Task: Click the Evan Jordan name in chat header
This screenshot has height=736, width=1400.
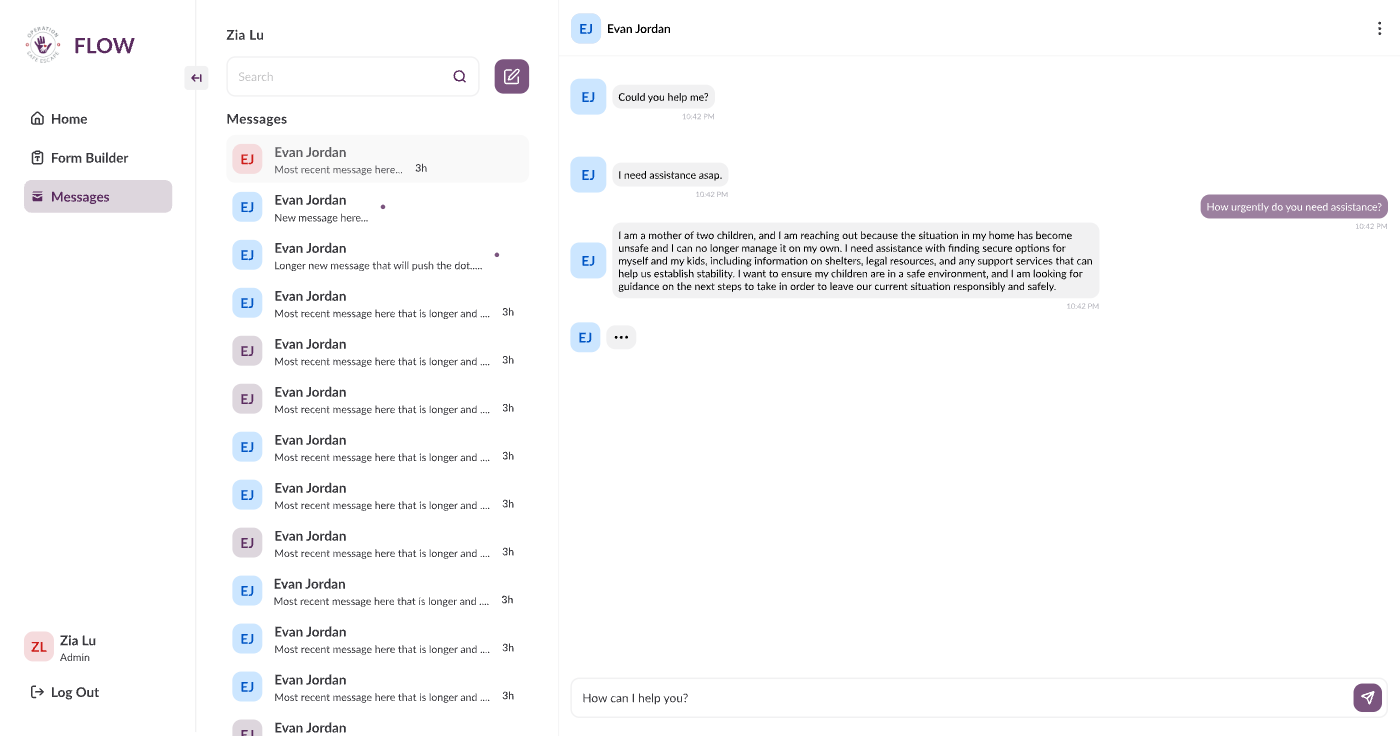Action: point(639,29)
